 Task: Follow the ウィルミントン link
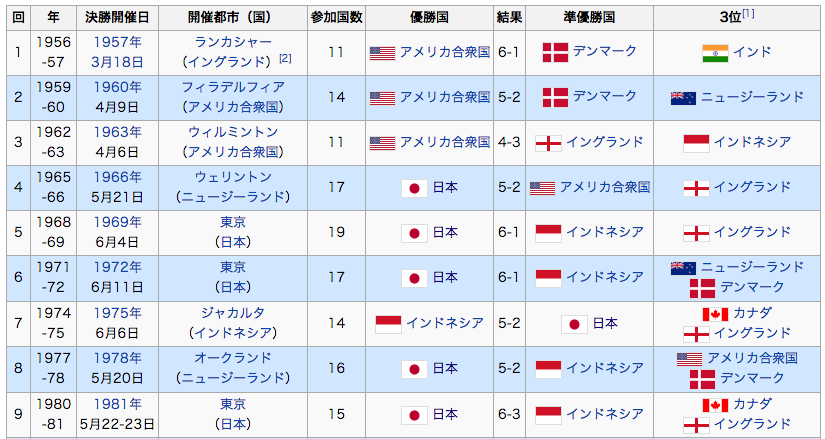[233, 132]
